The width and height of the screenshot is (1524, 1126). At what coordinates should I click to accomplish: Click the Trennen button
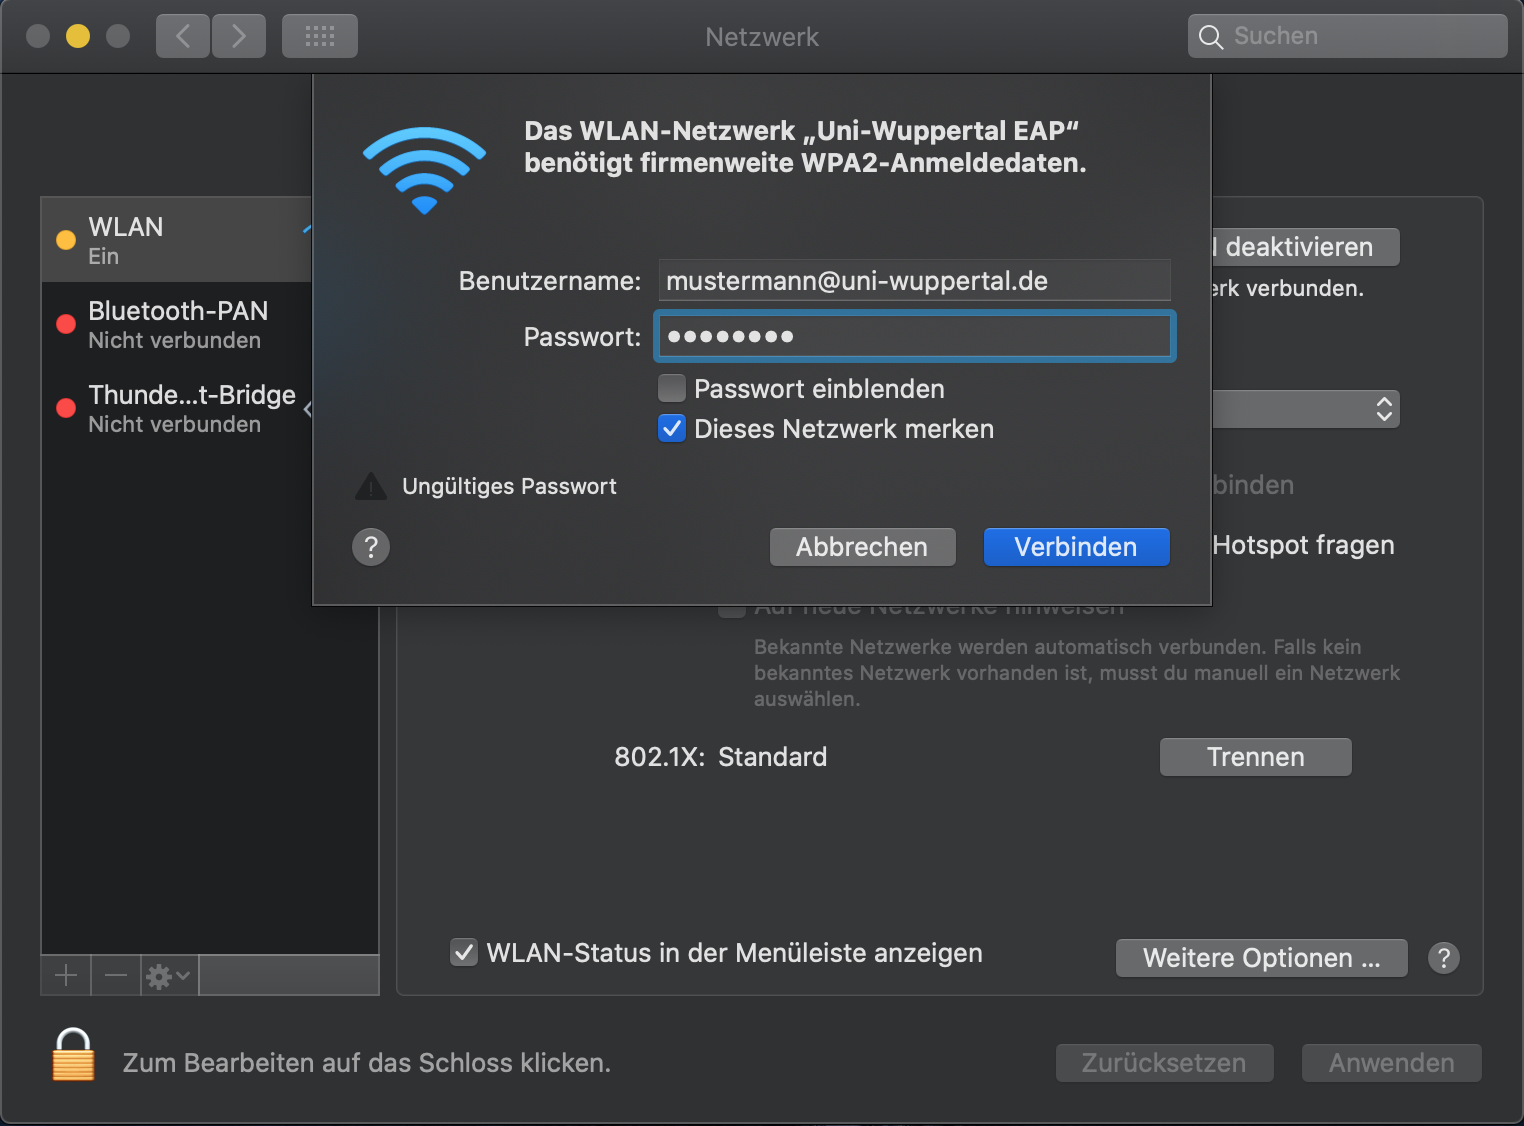click(x=1255, y=757)
